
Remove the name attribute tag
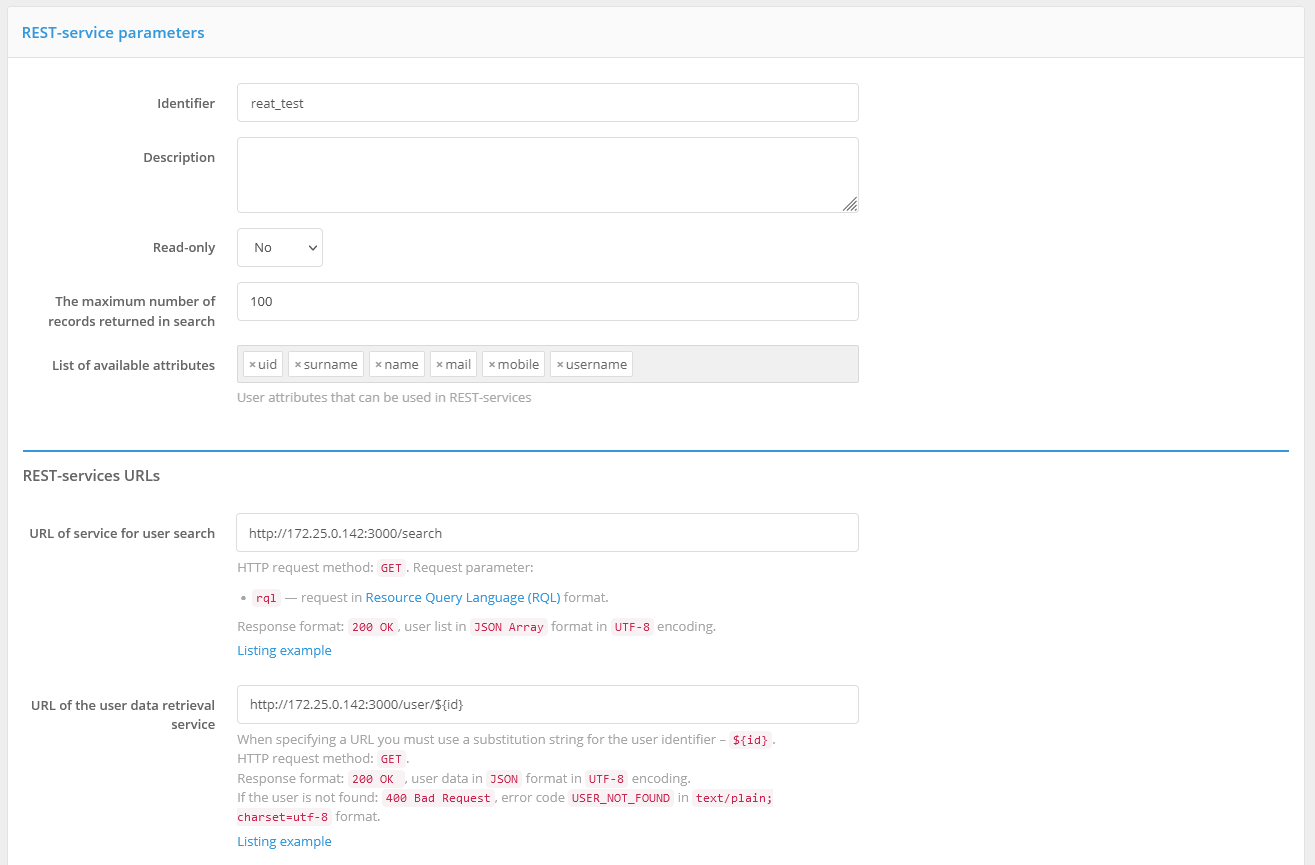[378, 365]
